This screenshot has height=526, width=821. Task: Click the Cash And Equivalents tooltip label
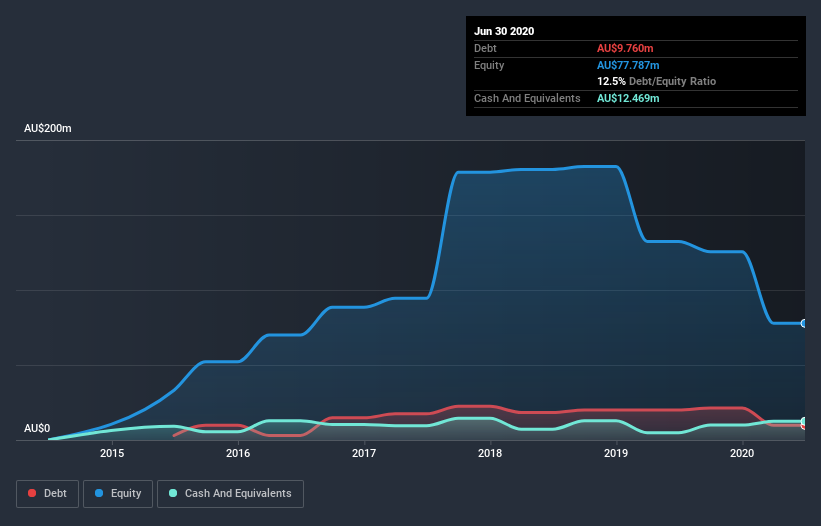pyautogui.click(x=527, y=98)
